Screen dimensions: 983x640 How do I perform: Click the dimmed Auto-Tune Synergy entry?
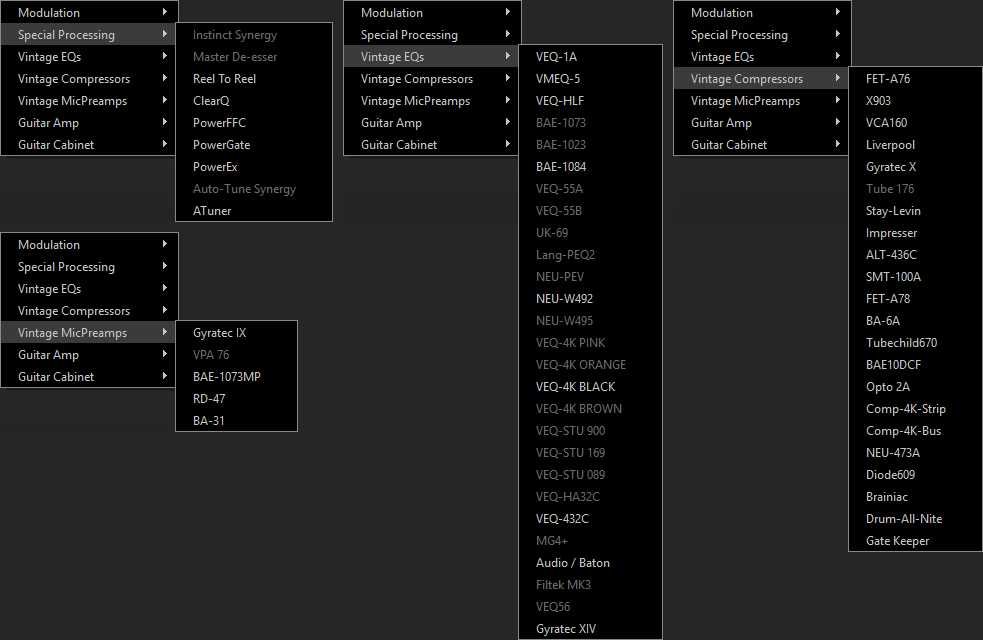pos(254,189)
